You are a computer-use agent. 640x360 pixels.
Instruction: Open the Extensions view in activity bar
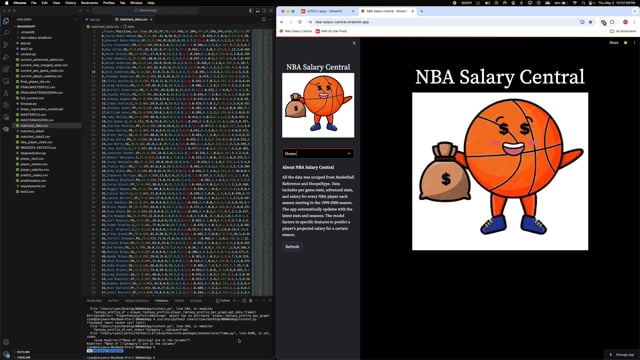coord(6,69)
